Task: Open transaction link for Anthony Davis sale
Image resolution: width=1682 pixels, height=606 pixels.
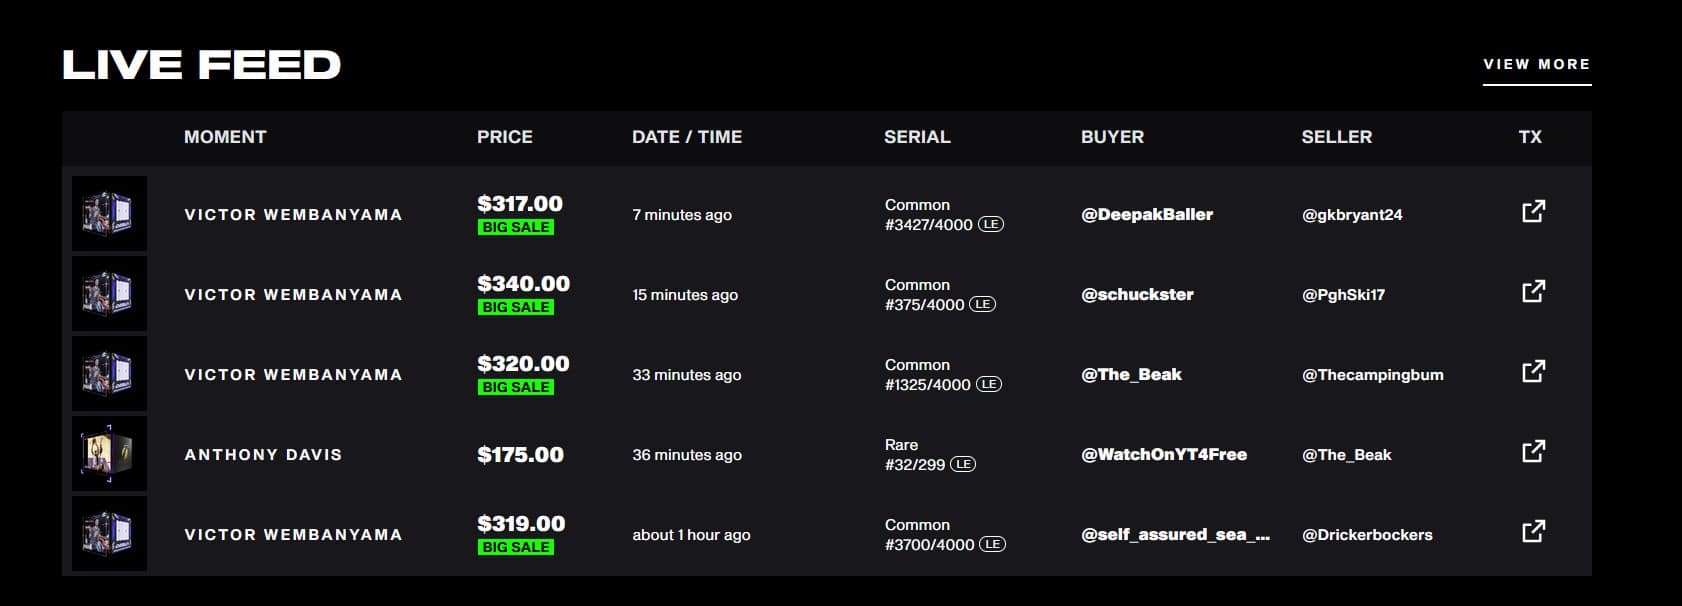Action: [x=1533, y=452]
